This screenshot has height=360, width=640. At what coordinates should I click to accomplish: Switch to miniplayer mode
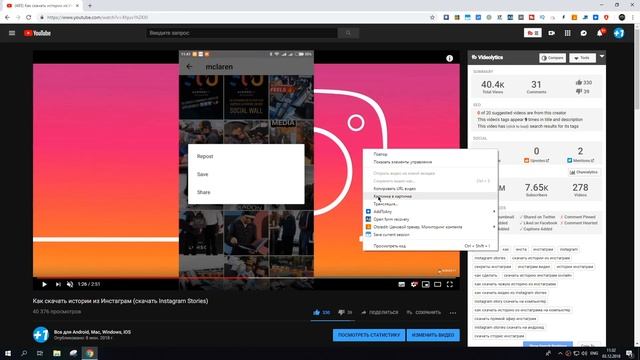click(x=426, y=284)
